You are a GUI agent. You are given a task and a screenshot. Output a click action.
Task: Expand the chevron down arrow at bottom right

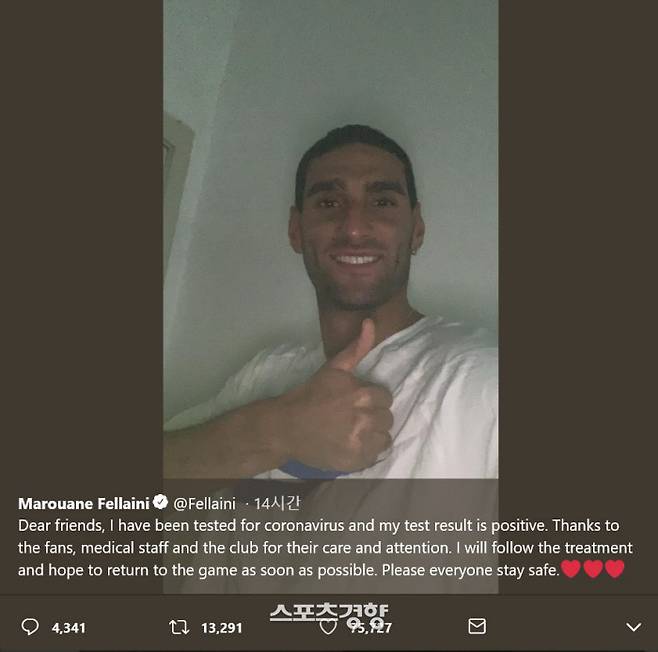633,627
